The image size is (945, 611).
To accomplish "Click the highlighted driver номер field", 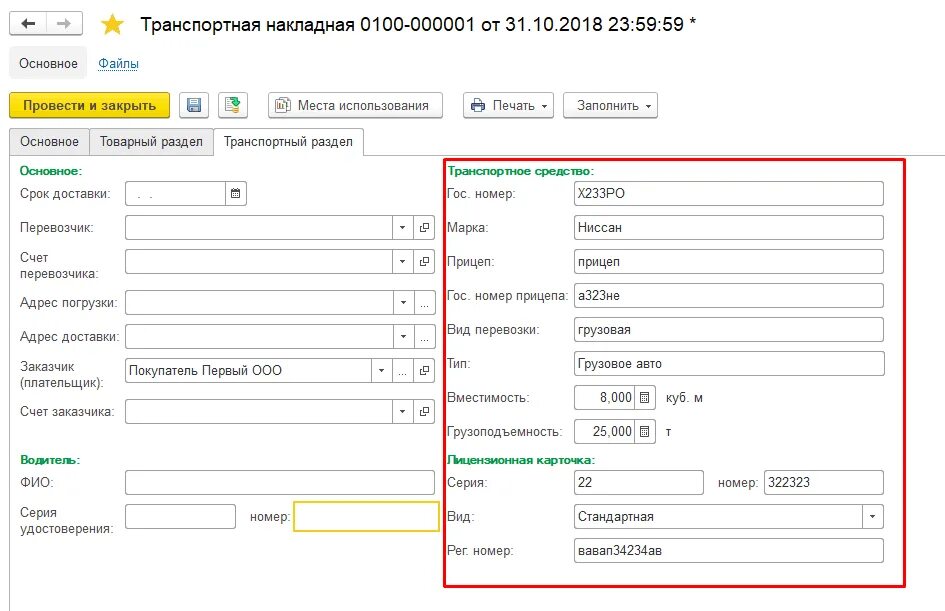I will 366,516.
